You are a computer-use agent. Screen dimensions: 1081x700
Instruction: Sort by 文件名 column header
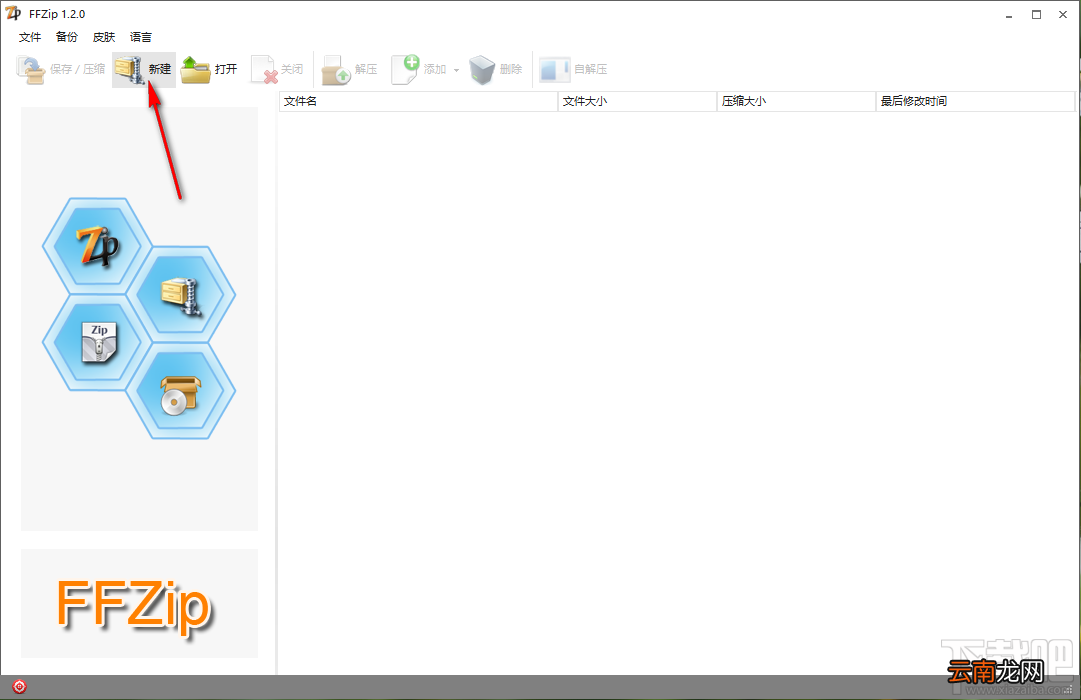pos(418,101)
